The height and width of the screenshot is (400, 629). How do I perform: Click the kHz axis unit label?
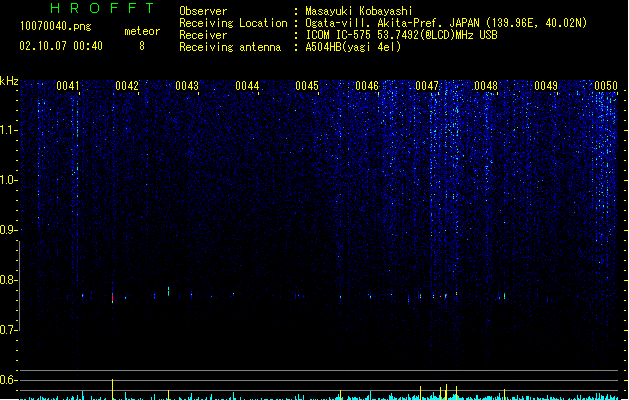tap(9, 81)
